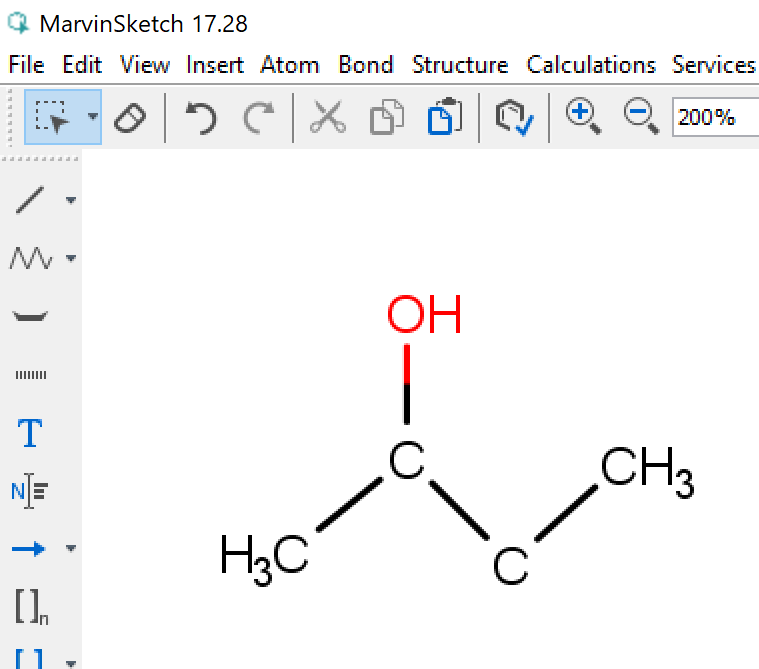The width and height of the screenshot is (759, 669).
Task: Run the structure checker icon
Action: pyautogui.click(x=514, y=117)
